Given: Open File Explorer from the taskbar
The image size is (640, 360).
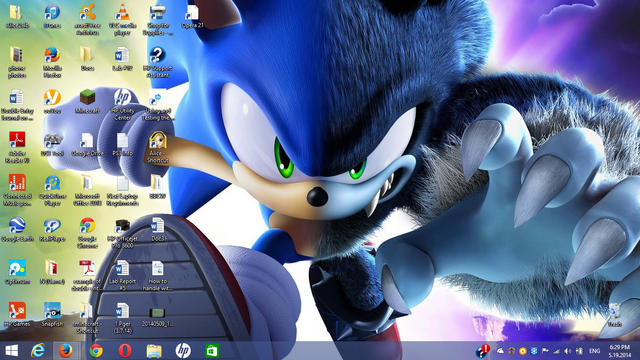Looking at the screenshot, I should coord(154,351).
